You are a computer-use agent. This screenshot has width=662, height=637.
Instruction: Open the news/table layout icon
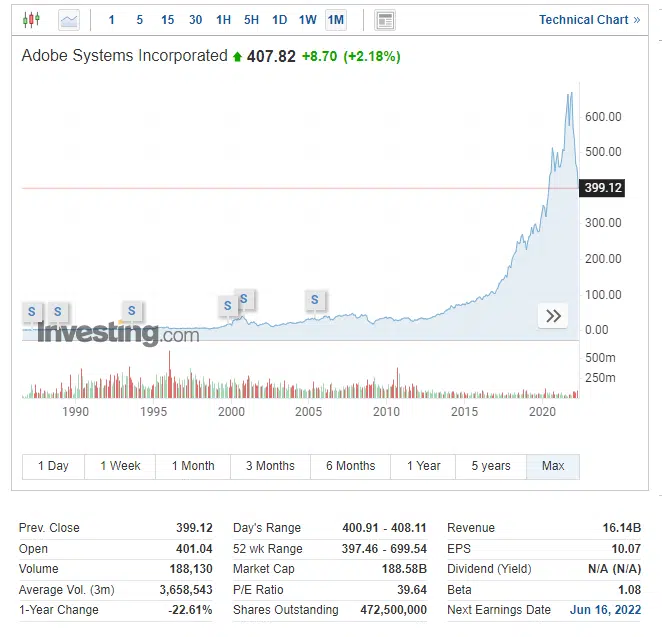(385, 20)
